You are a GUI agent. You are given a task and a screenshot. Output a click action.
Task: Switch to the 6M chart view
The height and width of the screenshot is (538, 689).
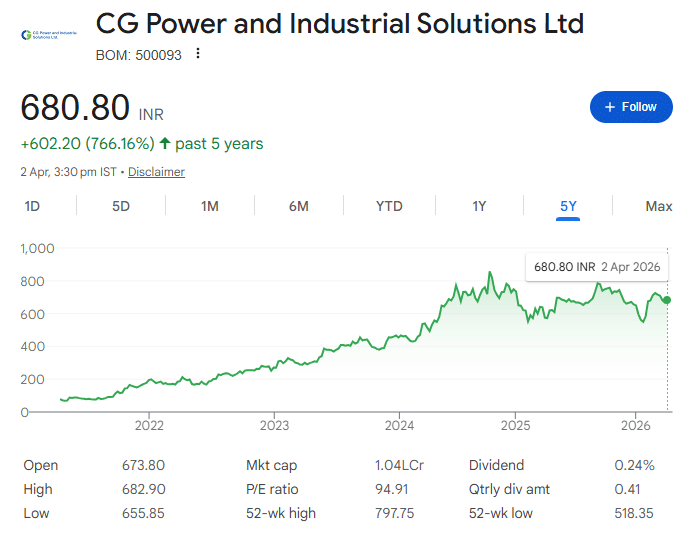click(299, 206)
